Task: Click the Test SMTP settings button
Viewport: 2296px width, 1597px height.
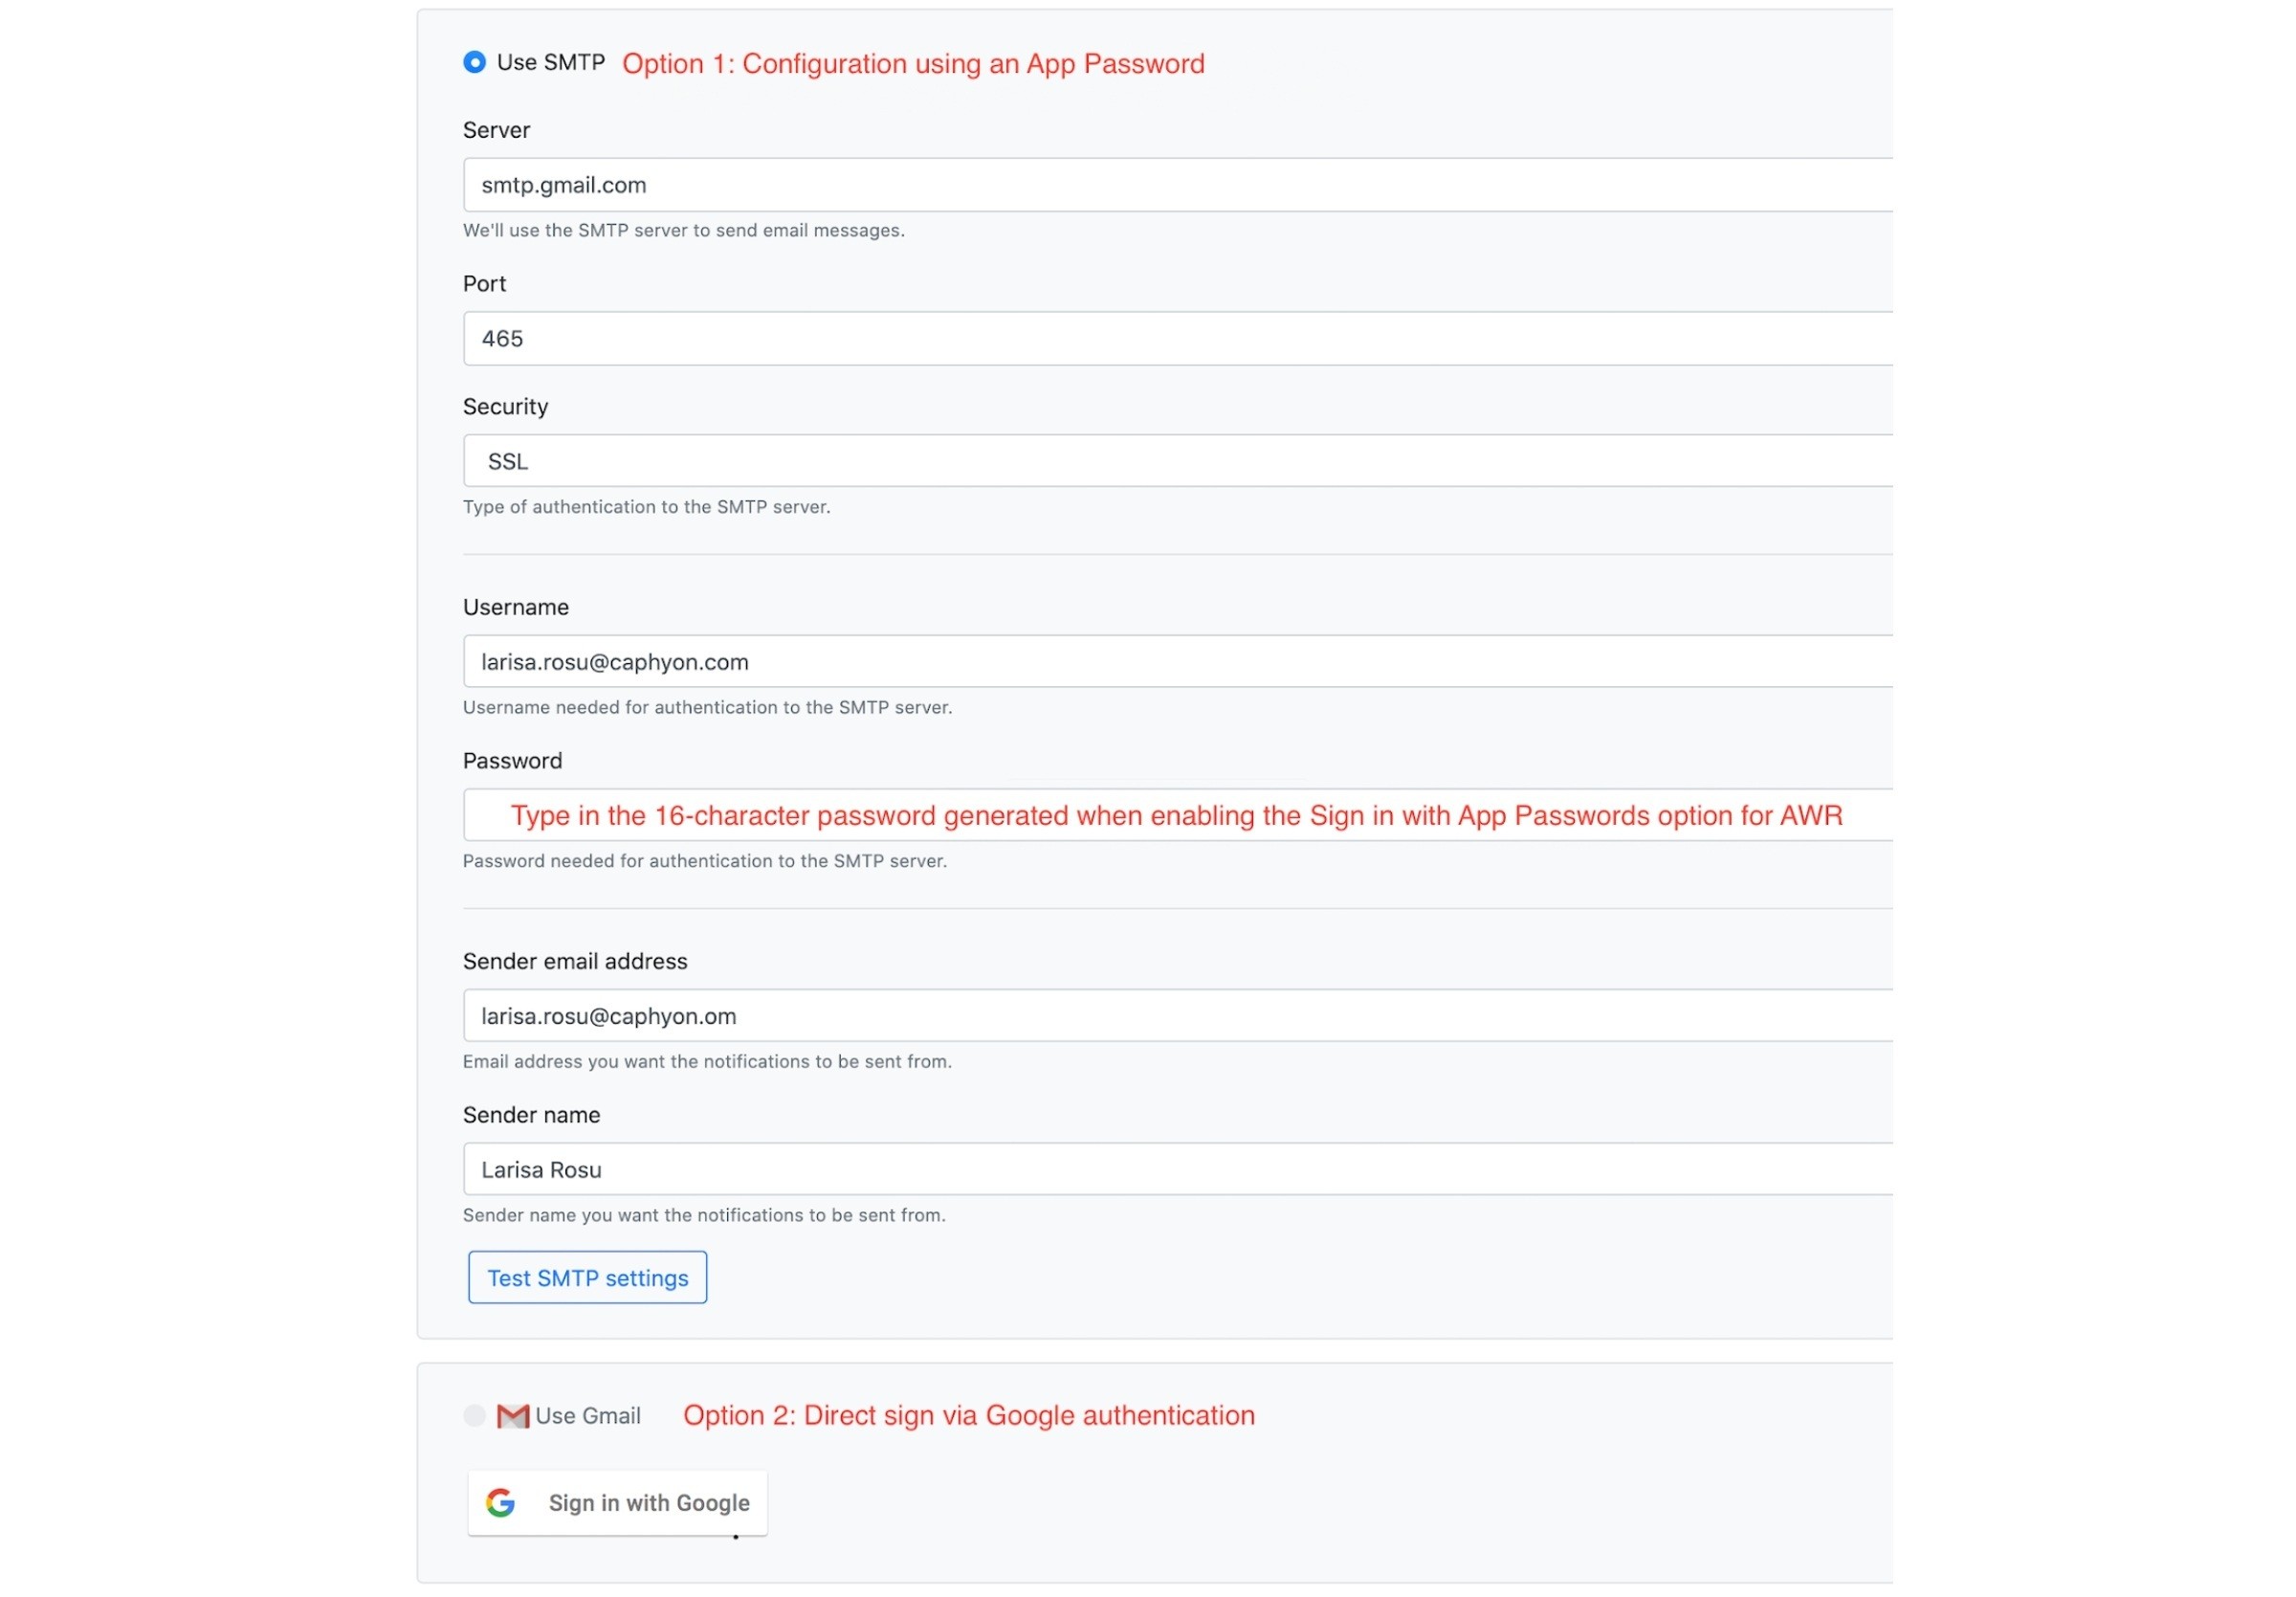Action: pyautogui.click(x=588, y=1277)
